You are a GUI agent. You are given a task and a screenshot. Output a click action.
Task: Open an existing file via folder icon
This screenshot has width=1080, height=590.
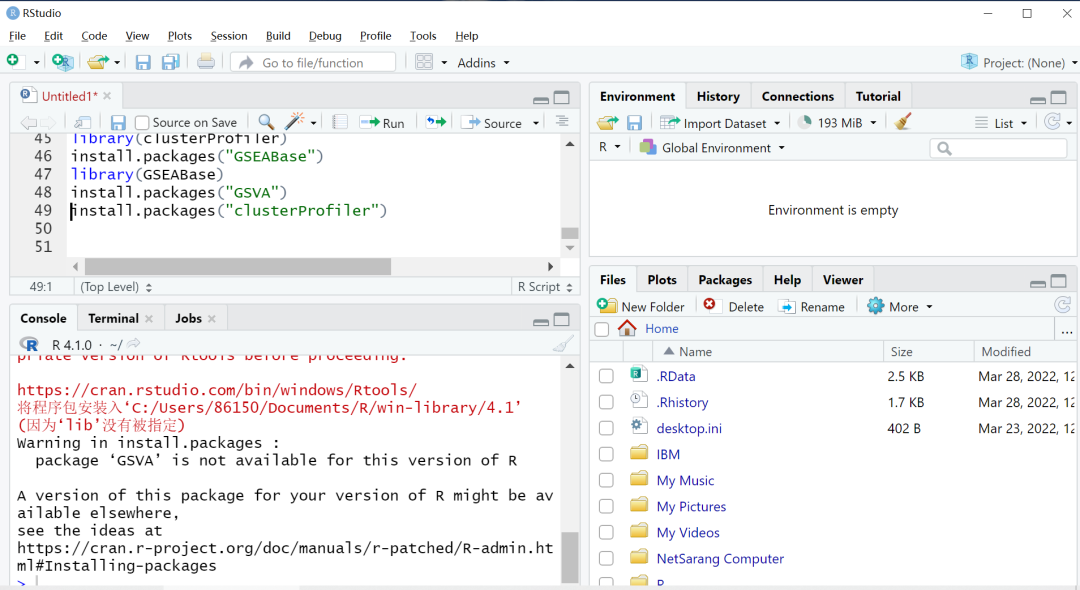pyautogui.click(x=98, y=62)
